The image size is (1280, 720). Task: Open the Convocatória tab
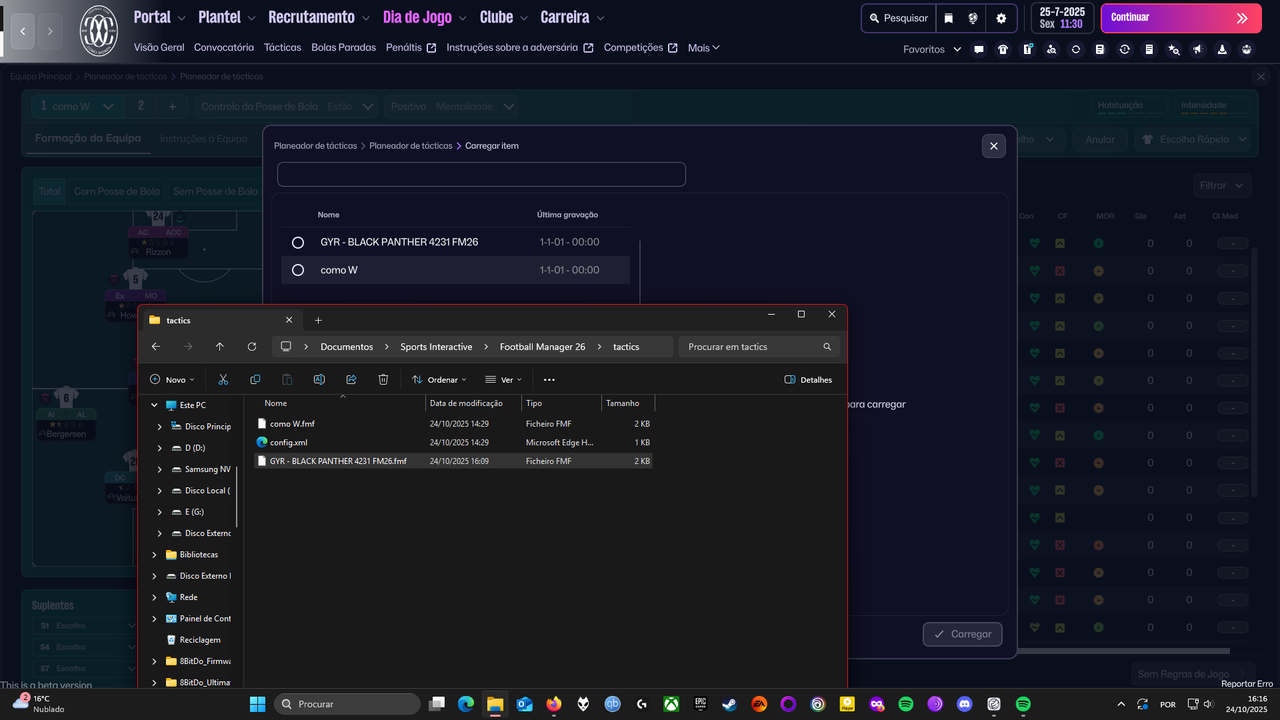224,48
